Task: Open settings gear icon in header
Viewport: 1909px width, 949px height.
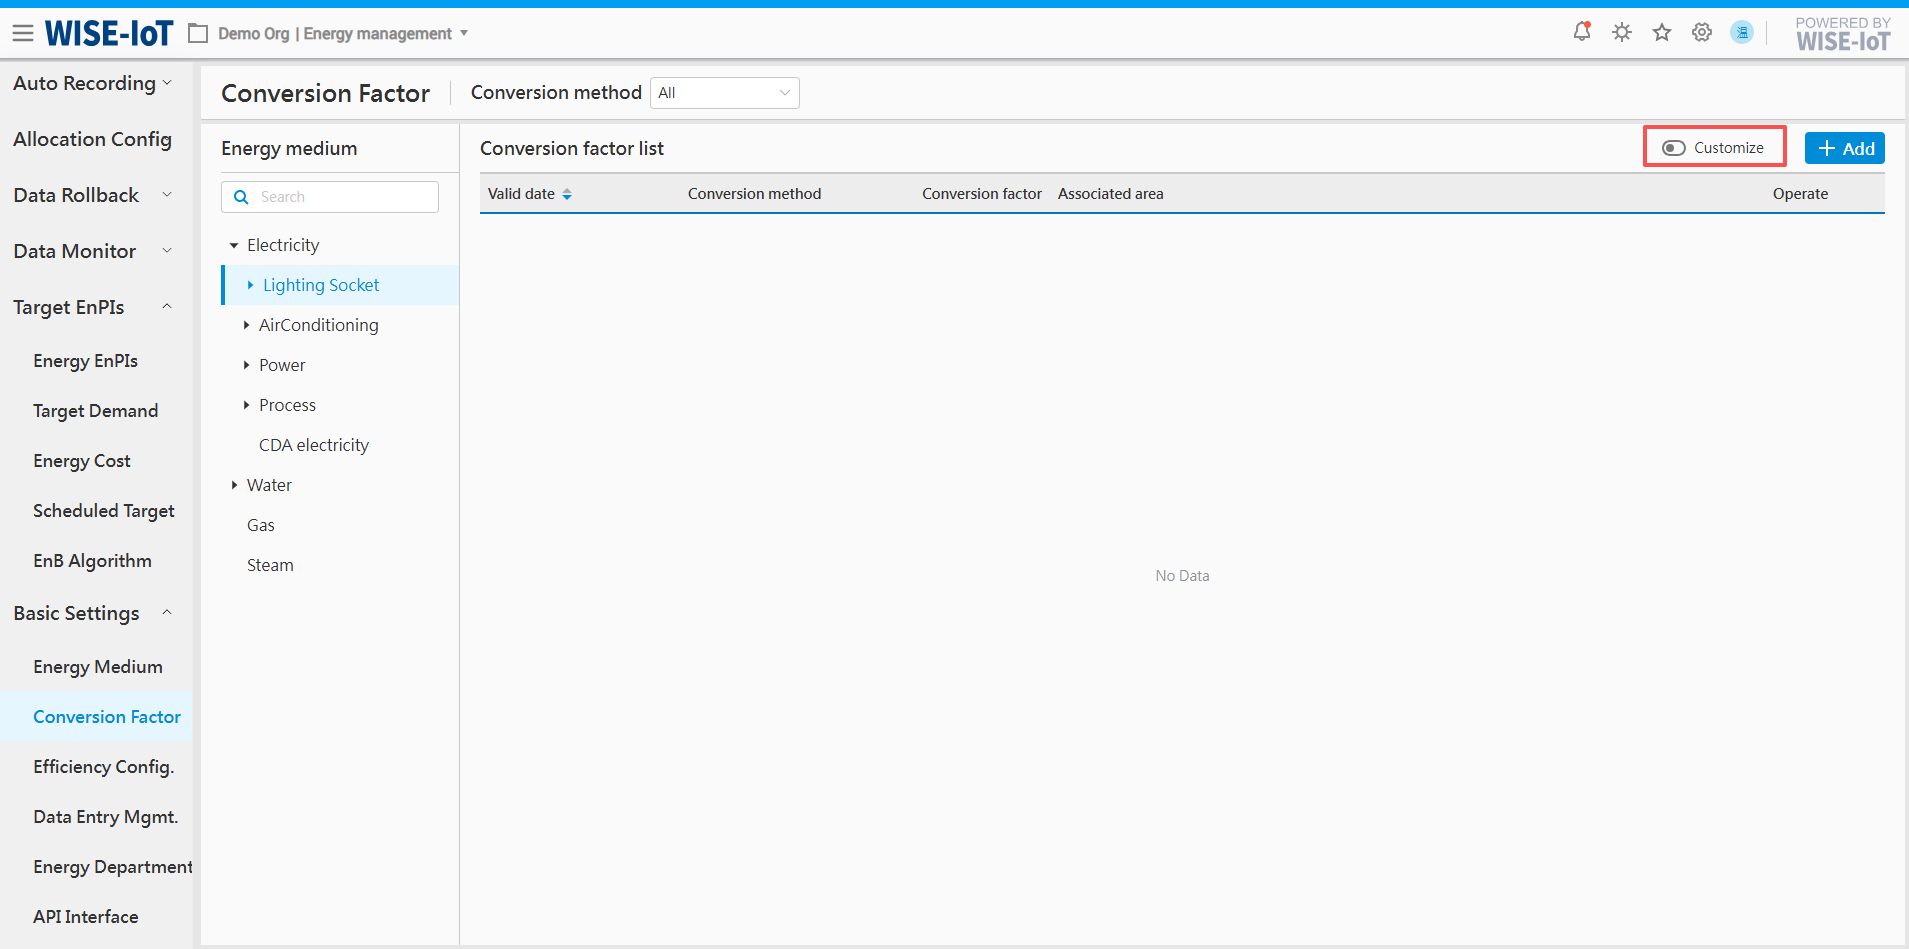Action: [x=1701, y=33]
